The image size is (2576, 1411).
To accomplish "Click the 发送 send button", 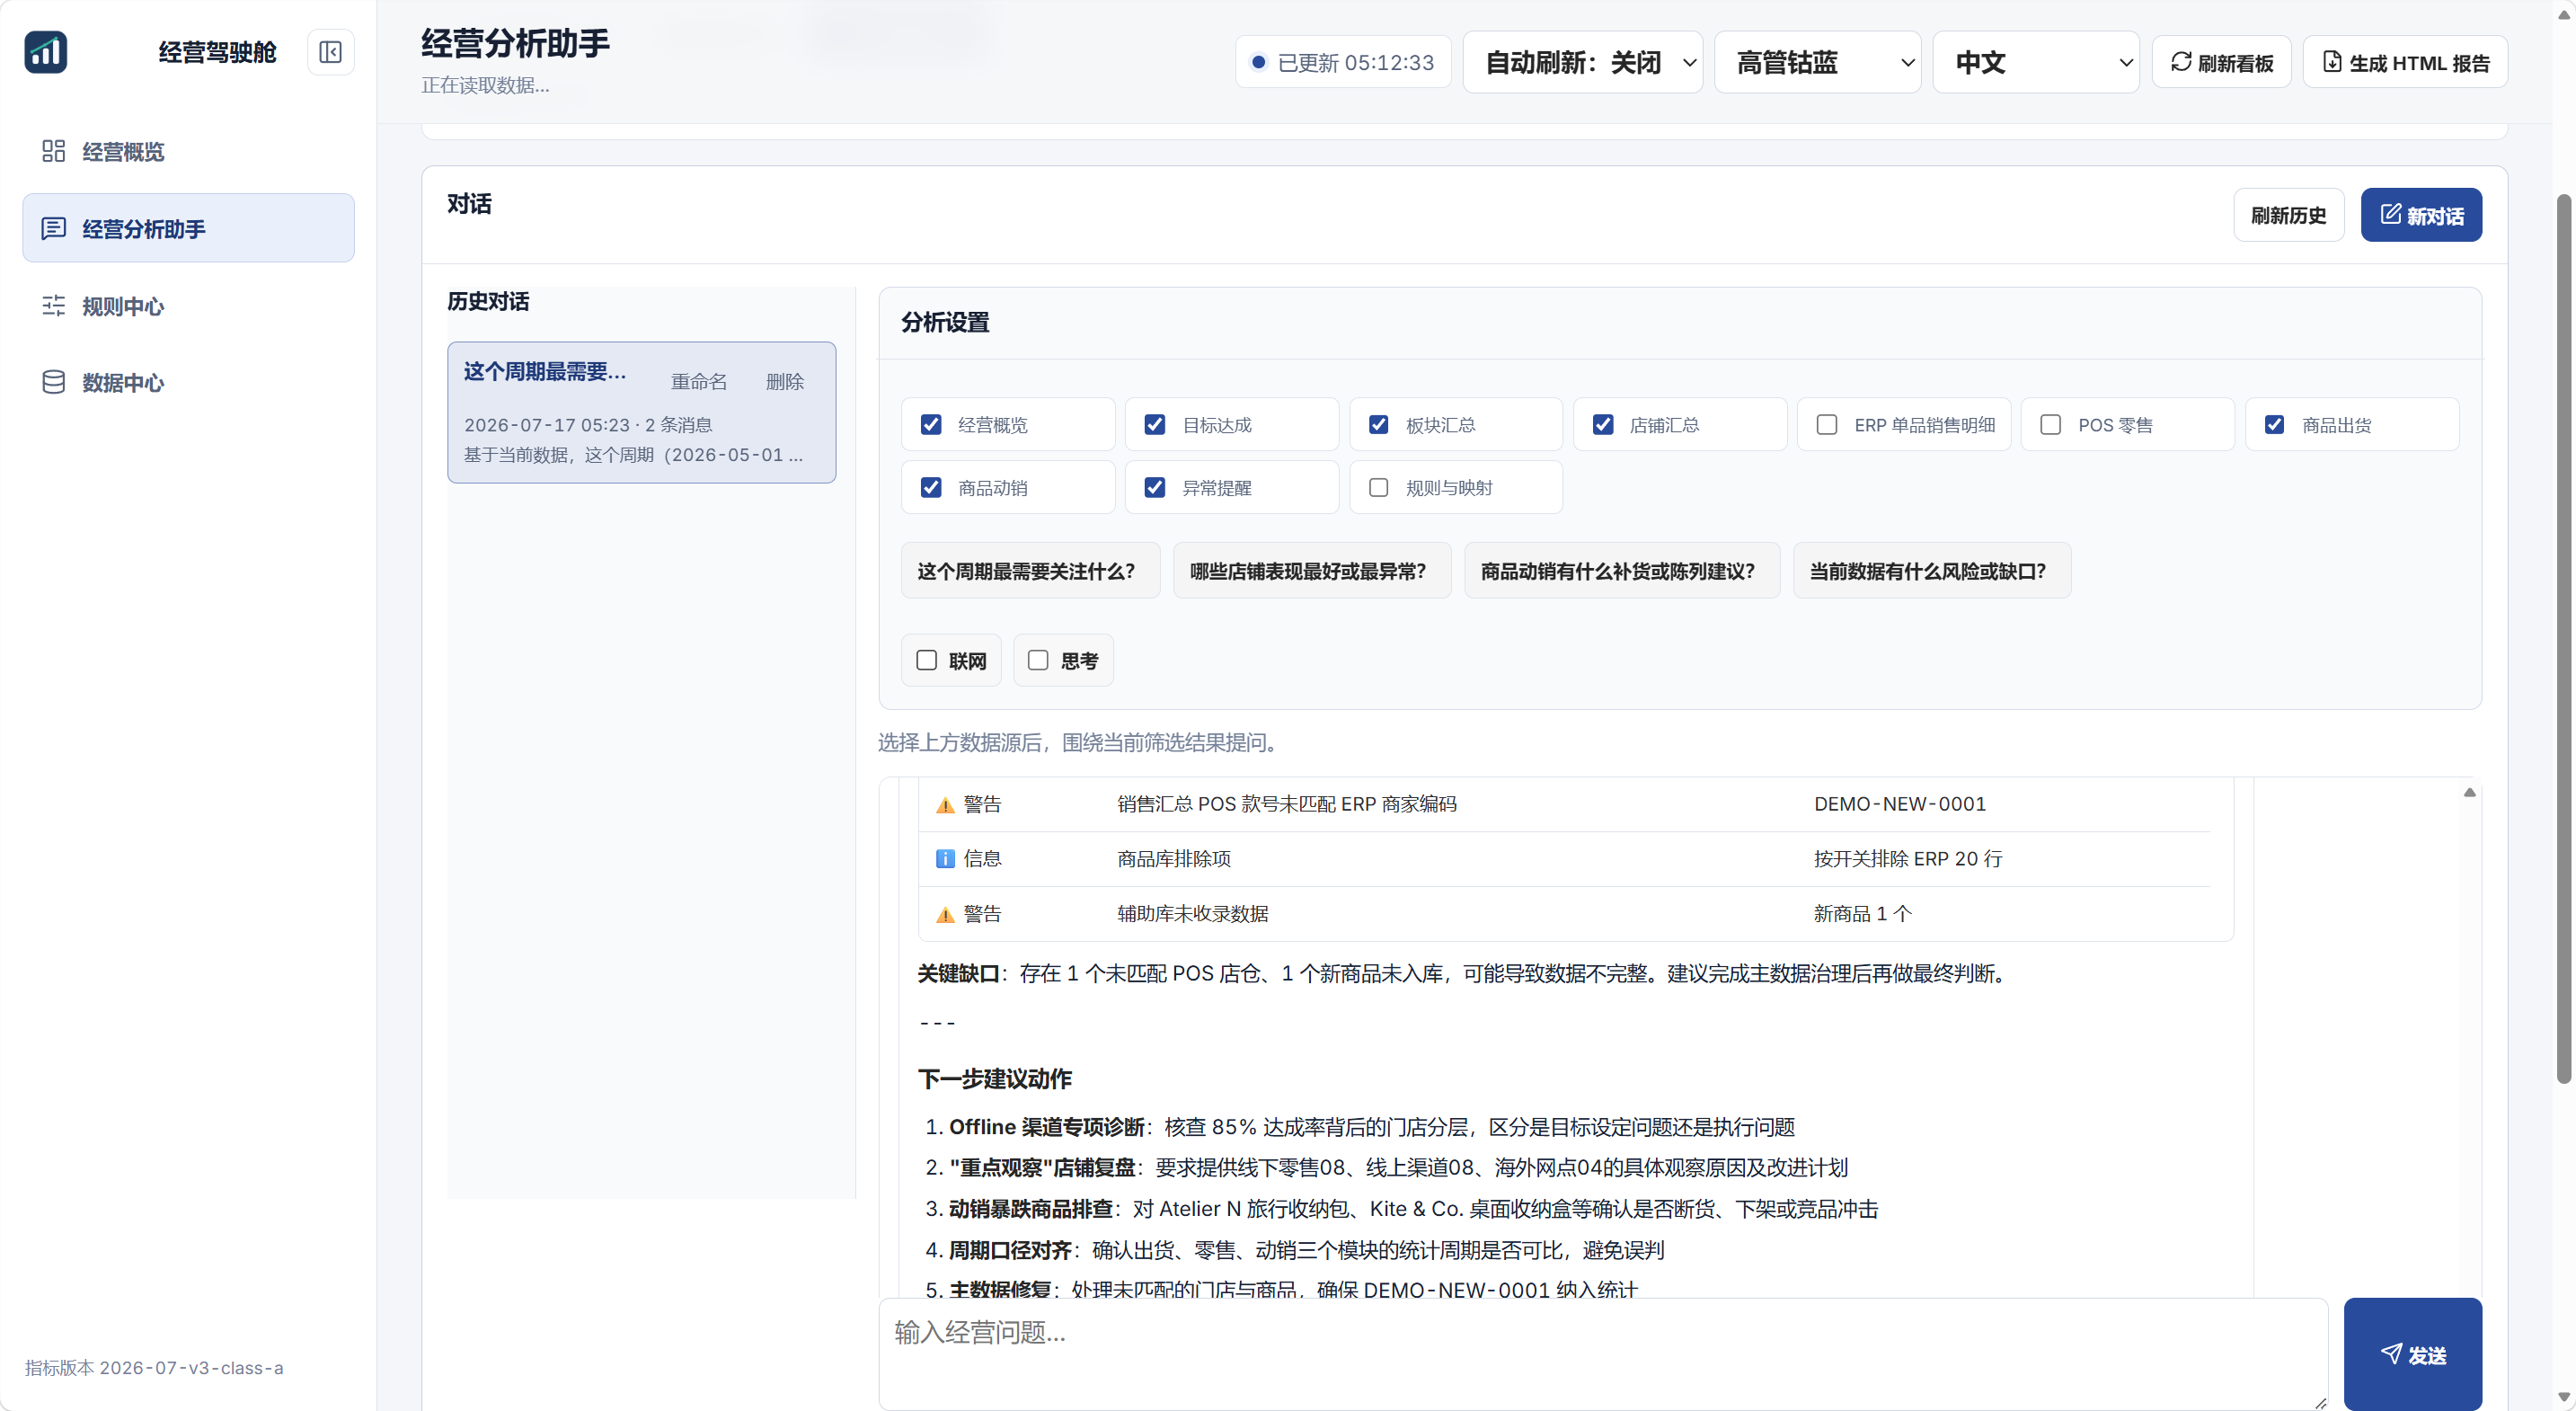I will [x=2412, y=1354].
